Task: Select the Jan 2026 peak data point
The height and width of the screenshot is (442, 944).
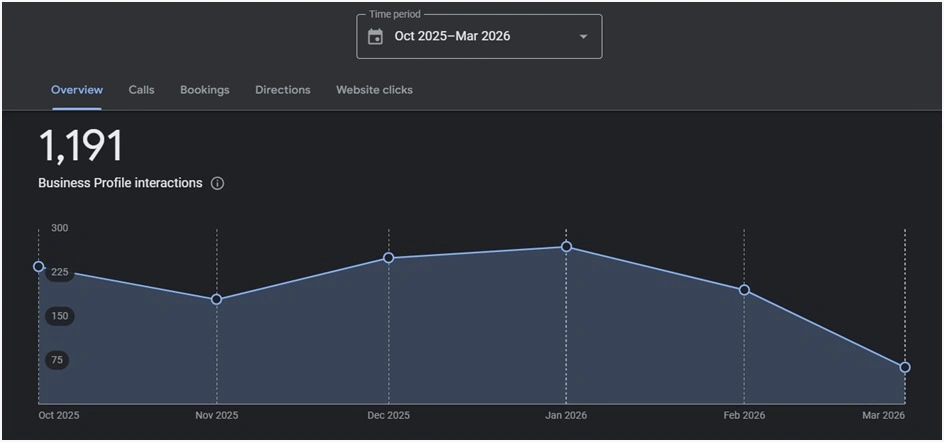Action: (567, 246)
